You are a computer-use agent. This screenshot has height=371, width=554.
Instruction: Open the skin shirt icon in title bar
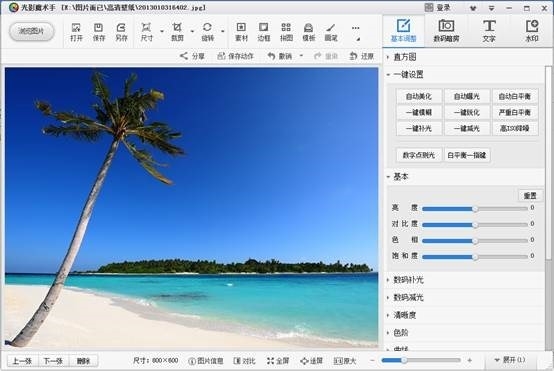[473, 8]
